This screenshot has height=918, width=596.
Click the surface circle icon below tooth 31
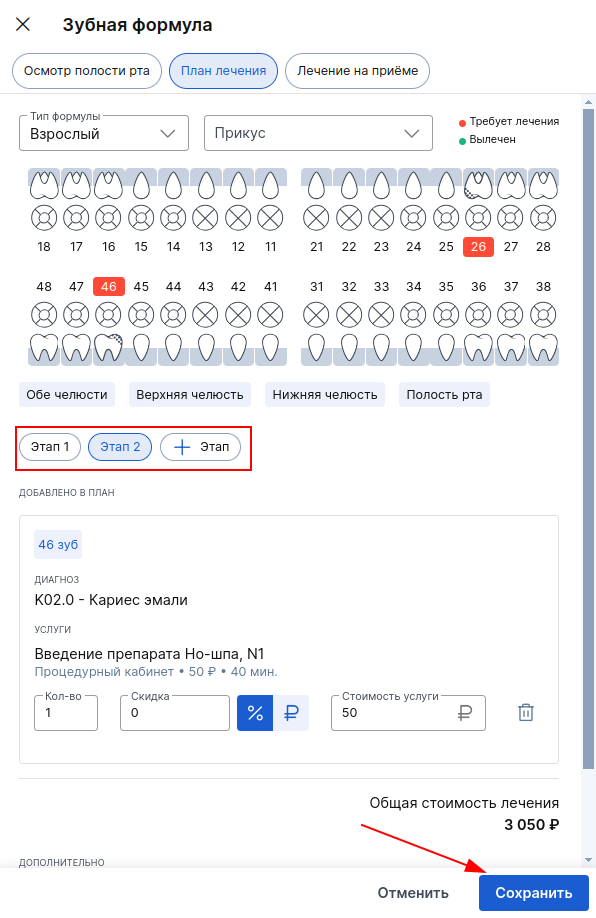(x=316, y=315)
